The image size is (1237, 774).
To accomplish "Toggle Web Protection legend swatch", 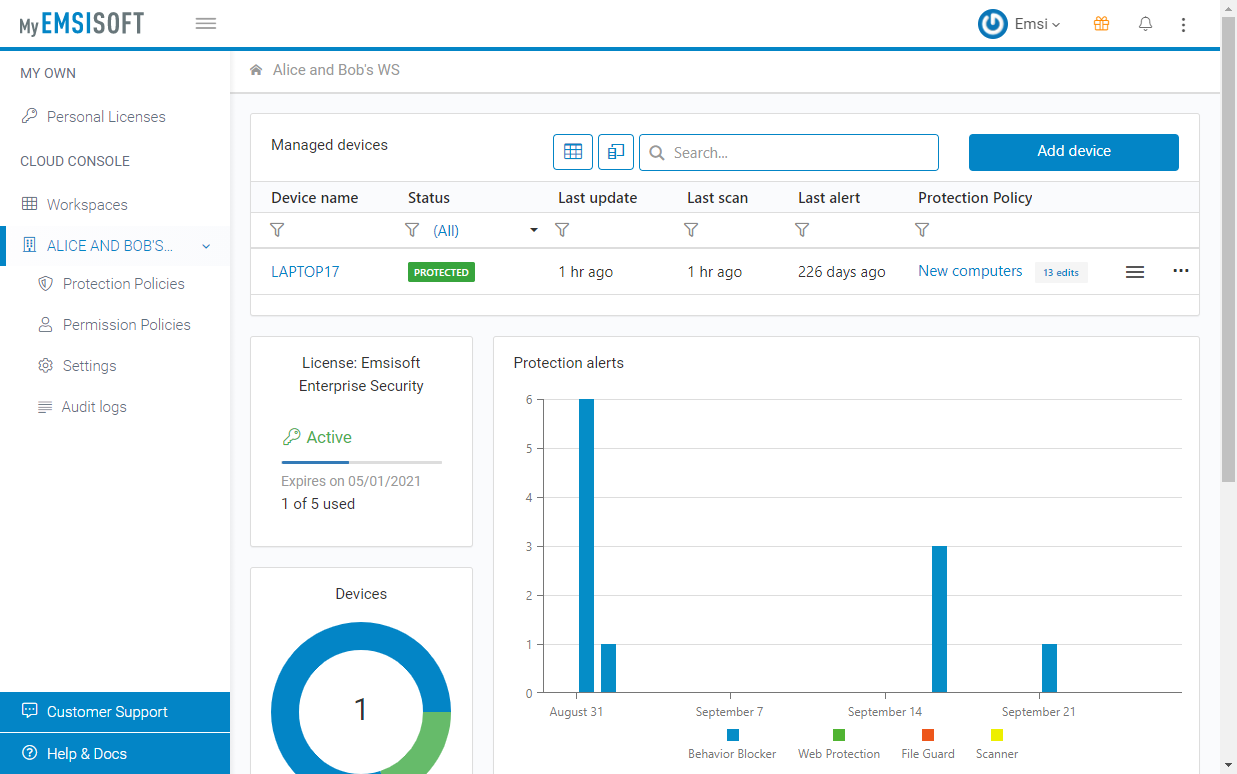I will [x=839, y=735].
